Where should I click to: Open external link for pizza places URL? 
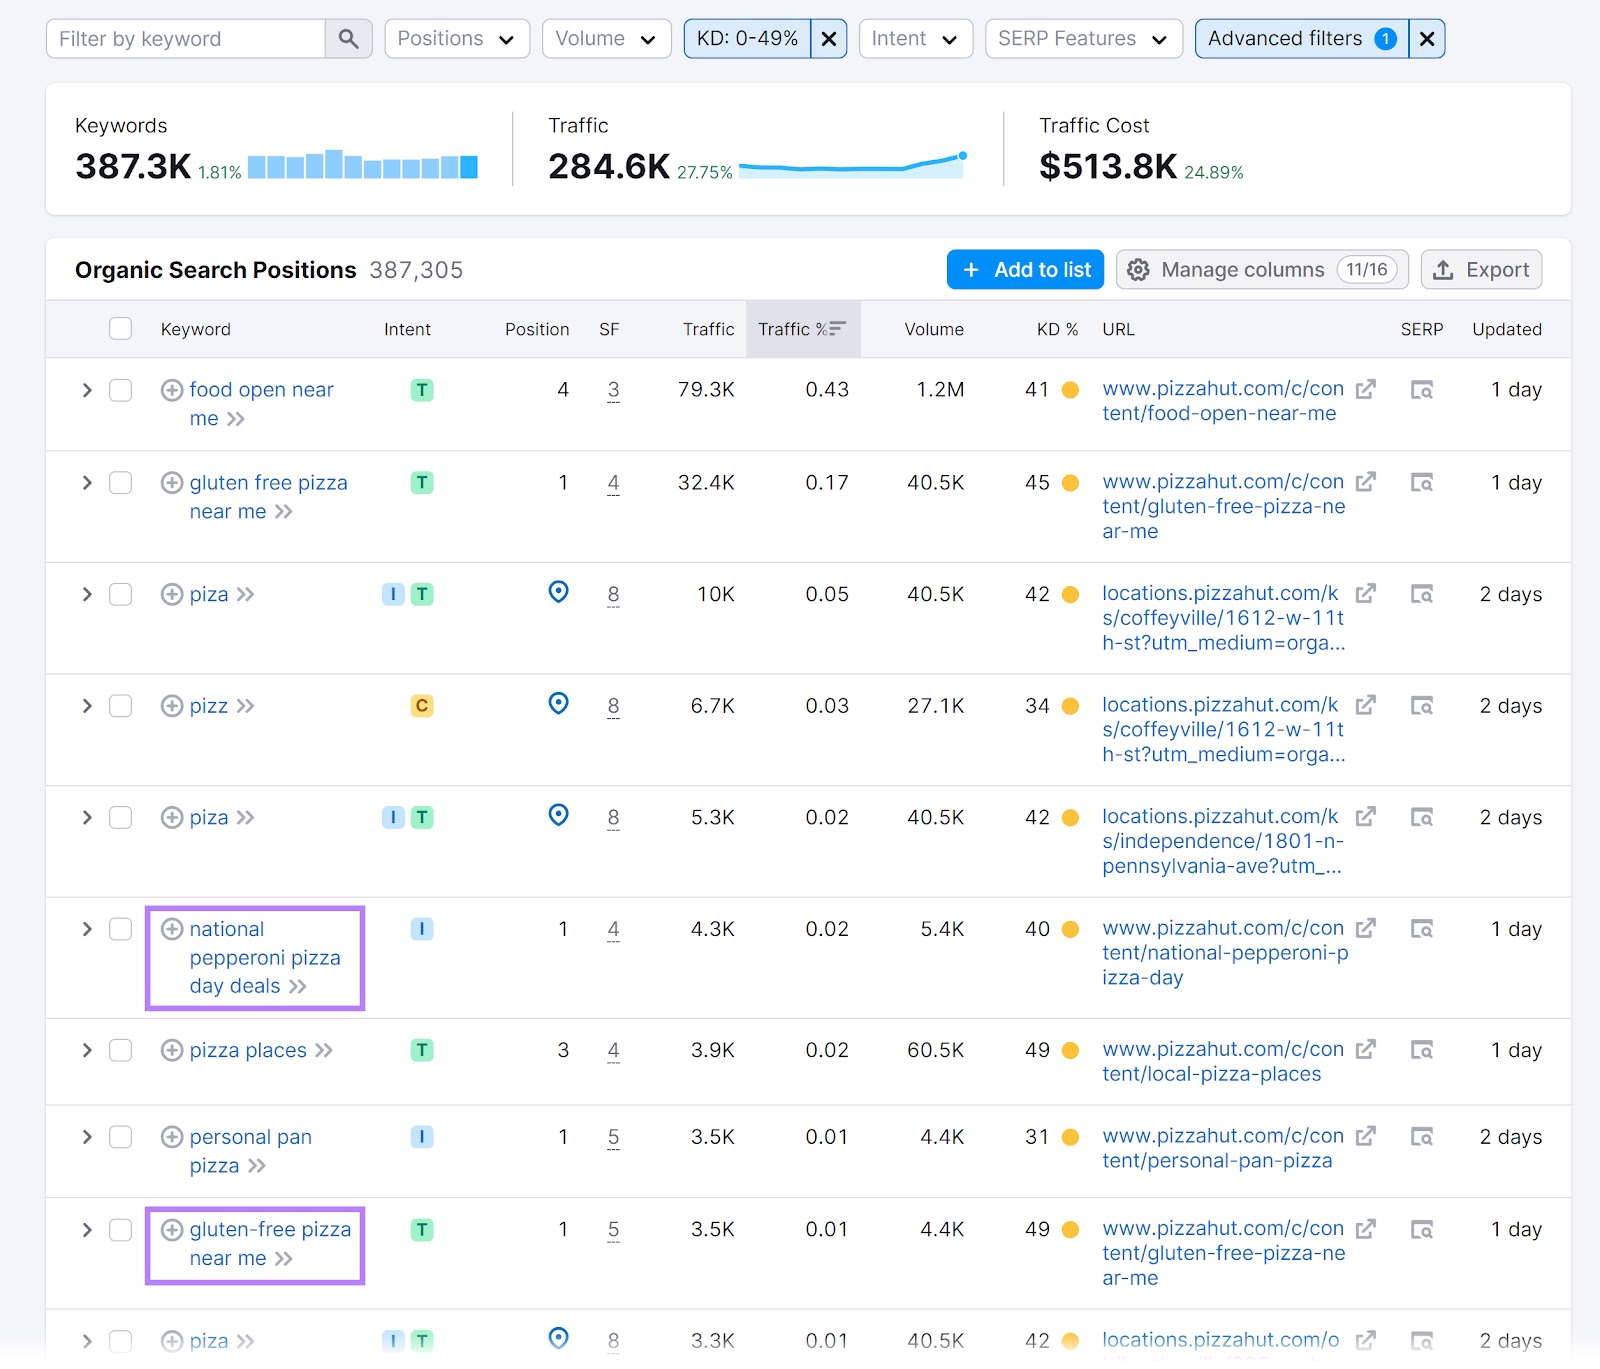coord(1365,1050)
